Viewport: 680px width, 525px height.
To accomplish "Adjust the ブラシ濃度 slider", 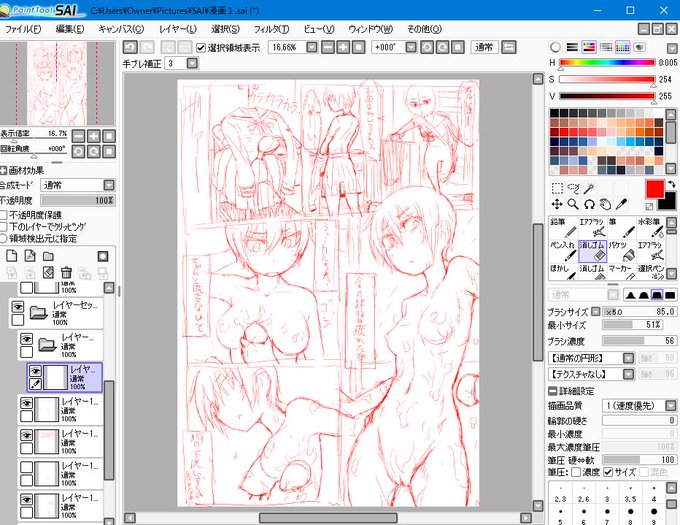I will (x=639, y=341).
